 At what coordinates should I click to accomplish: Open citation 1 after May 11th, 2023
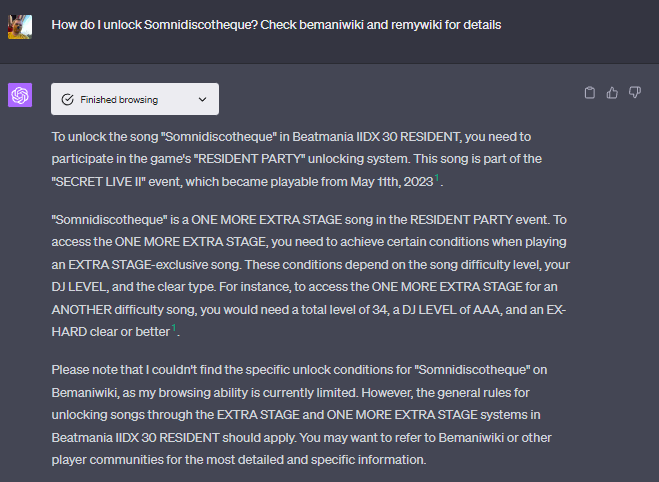[437, 179]
